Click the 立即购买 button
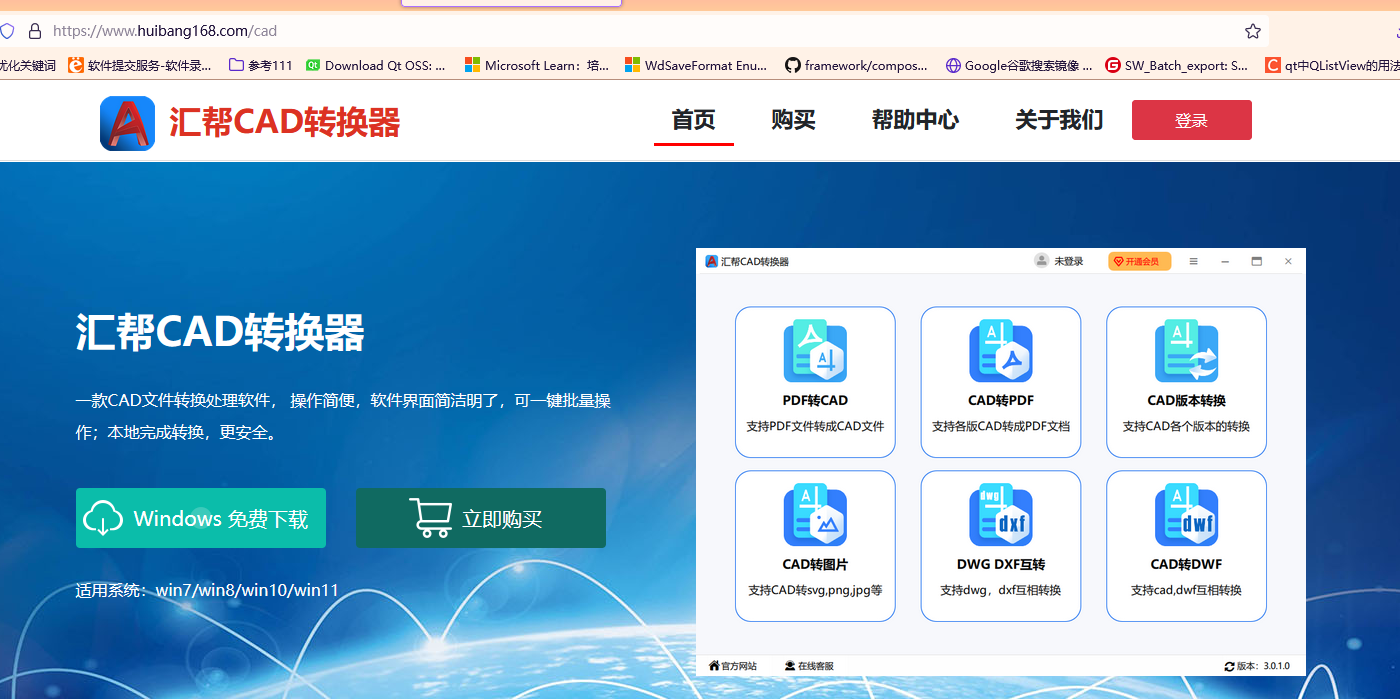This screenshot has width=1400, height=699. click(481, 518)
